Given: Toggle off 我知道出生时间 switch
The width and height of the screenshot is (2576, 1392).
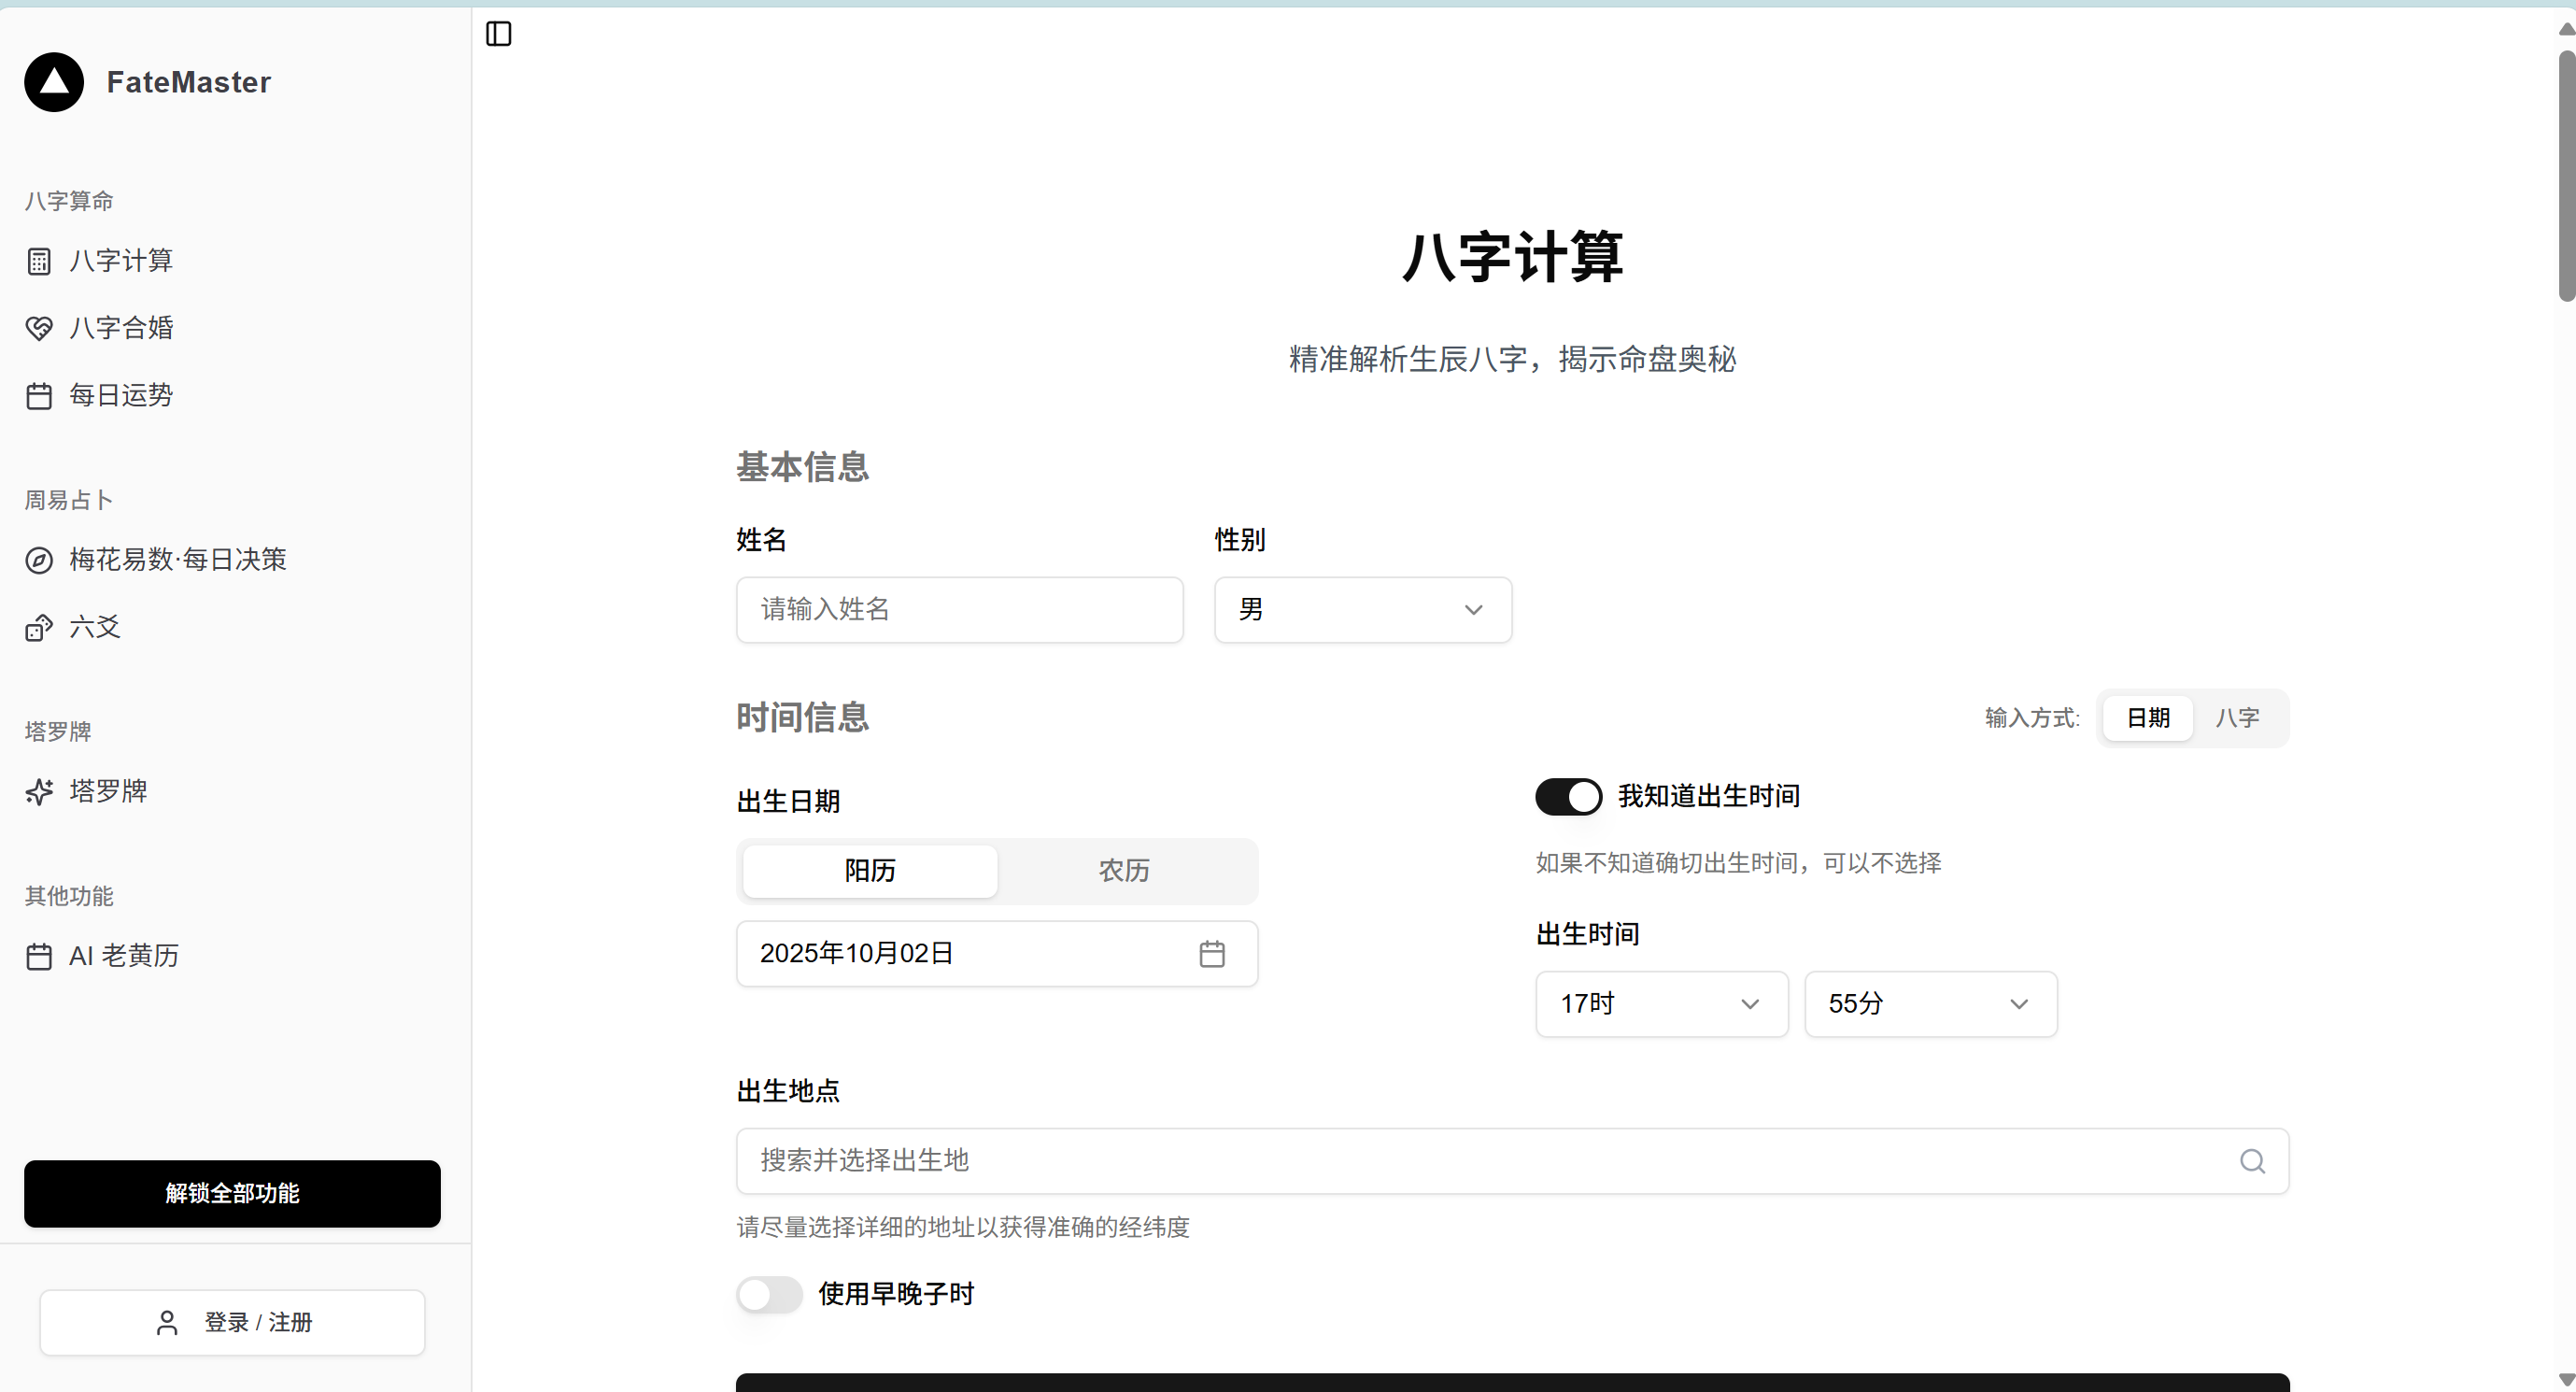Looking at the screenshot, I should pos(1568,797).
